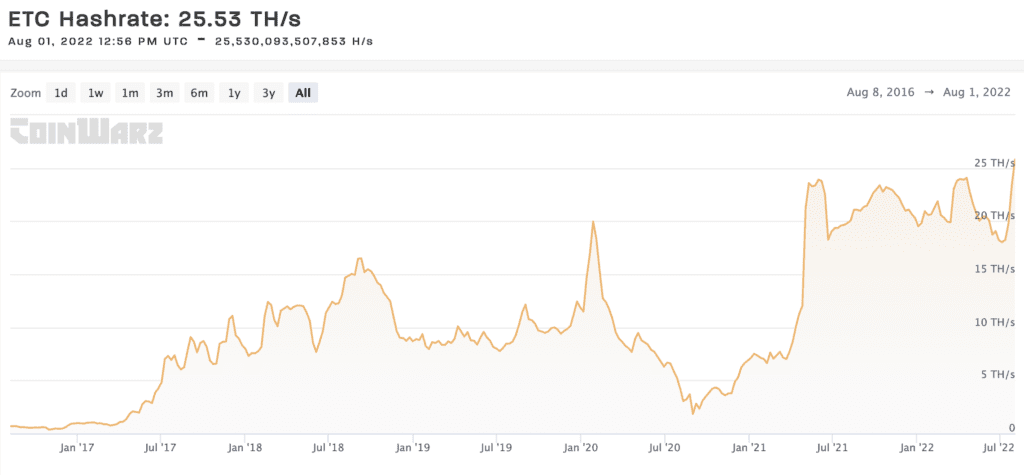The width and height of the screenshot is (1024, 475).
Task: Click the active All zoom button
Action: [303, 93]
